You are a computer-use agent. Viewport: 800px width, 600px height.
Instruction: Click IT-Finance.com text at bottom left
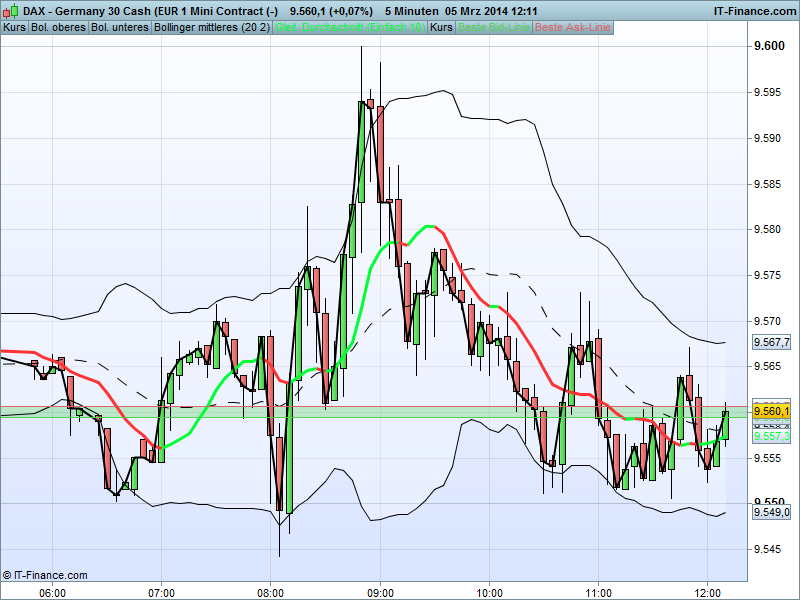pyautogui.click(x=44, y=575)
